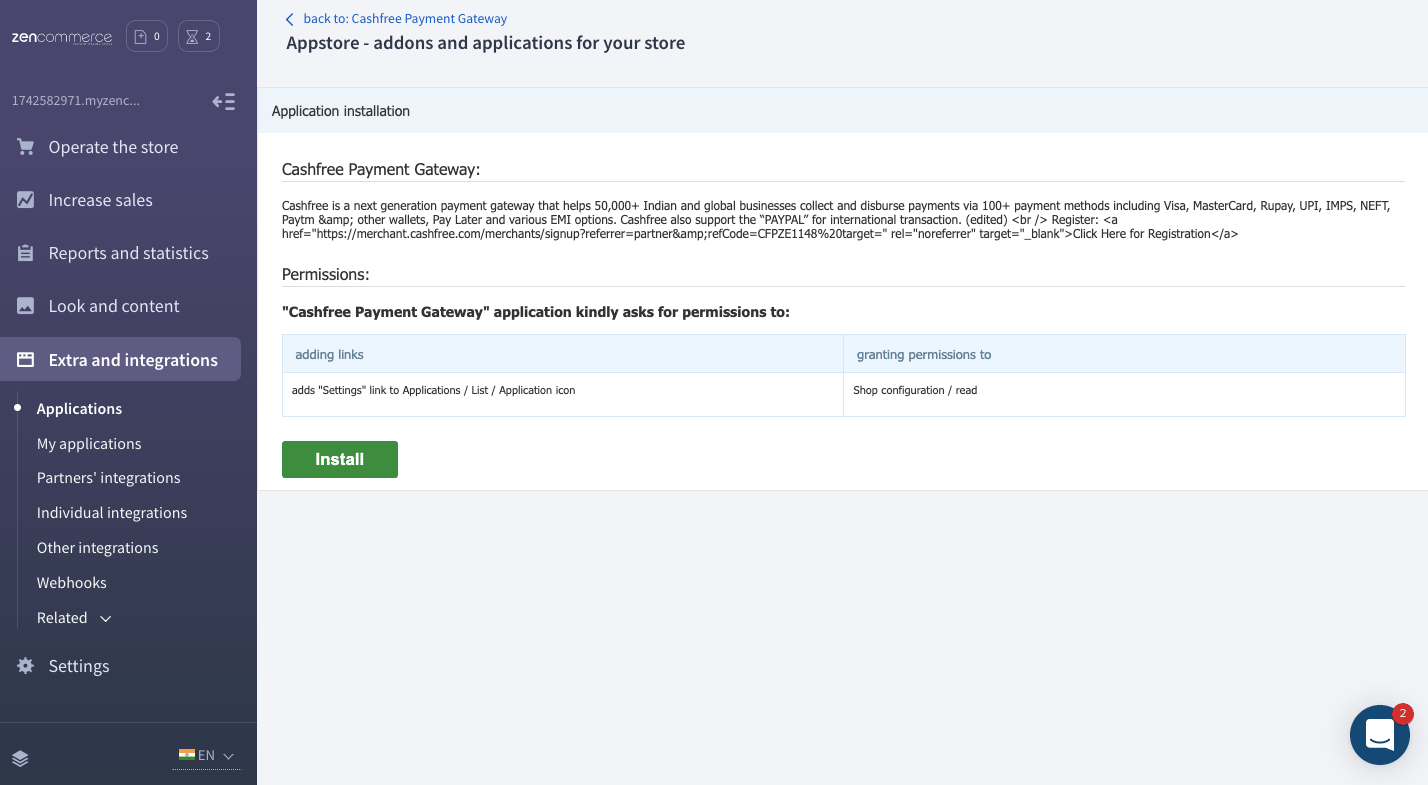Click the clipboard icon beside Reports and statistics
1428x785 pixels.
click(26, 253)
